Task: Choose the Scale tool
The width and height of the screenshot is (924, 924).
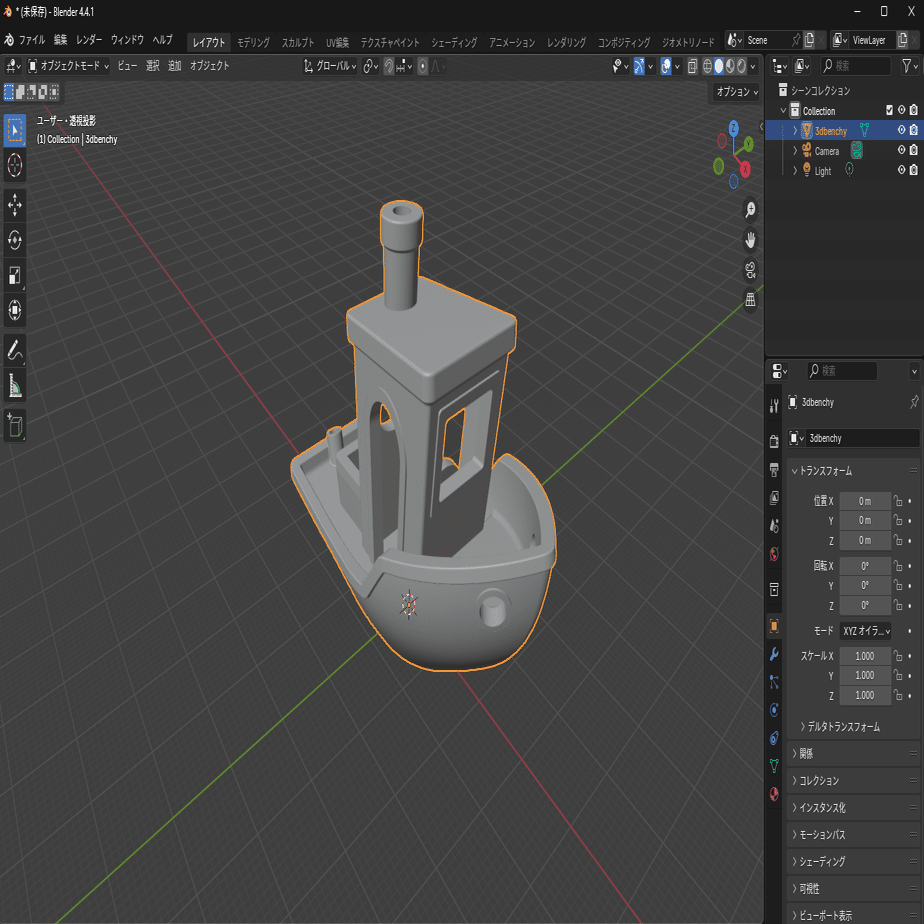Action: 15,275
